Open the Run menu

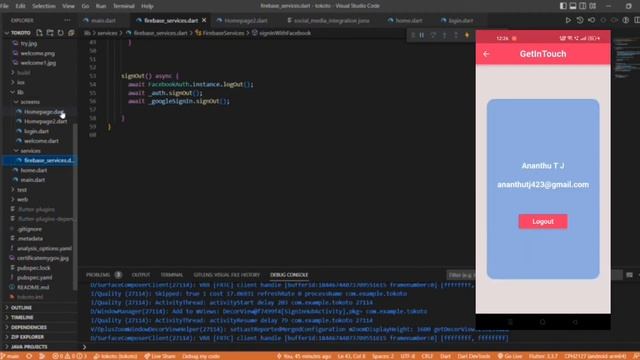click(101, 6)
